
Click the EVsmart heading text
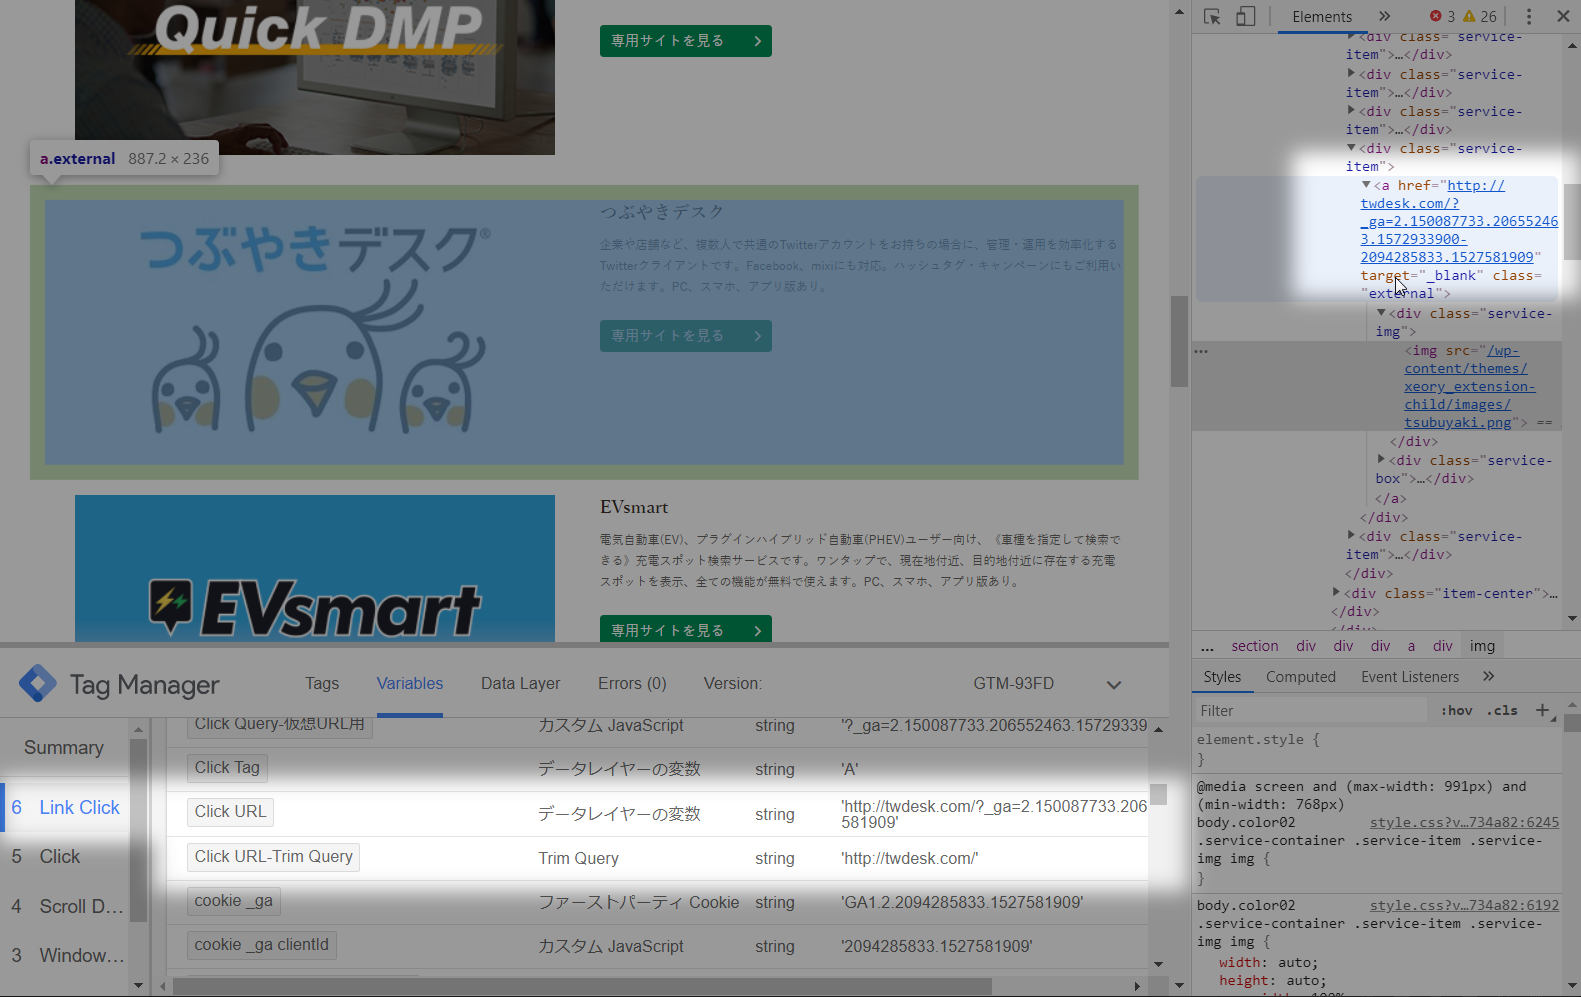click(x=634, y=507)
